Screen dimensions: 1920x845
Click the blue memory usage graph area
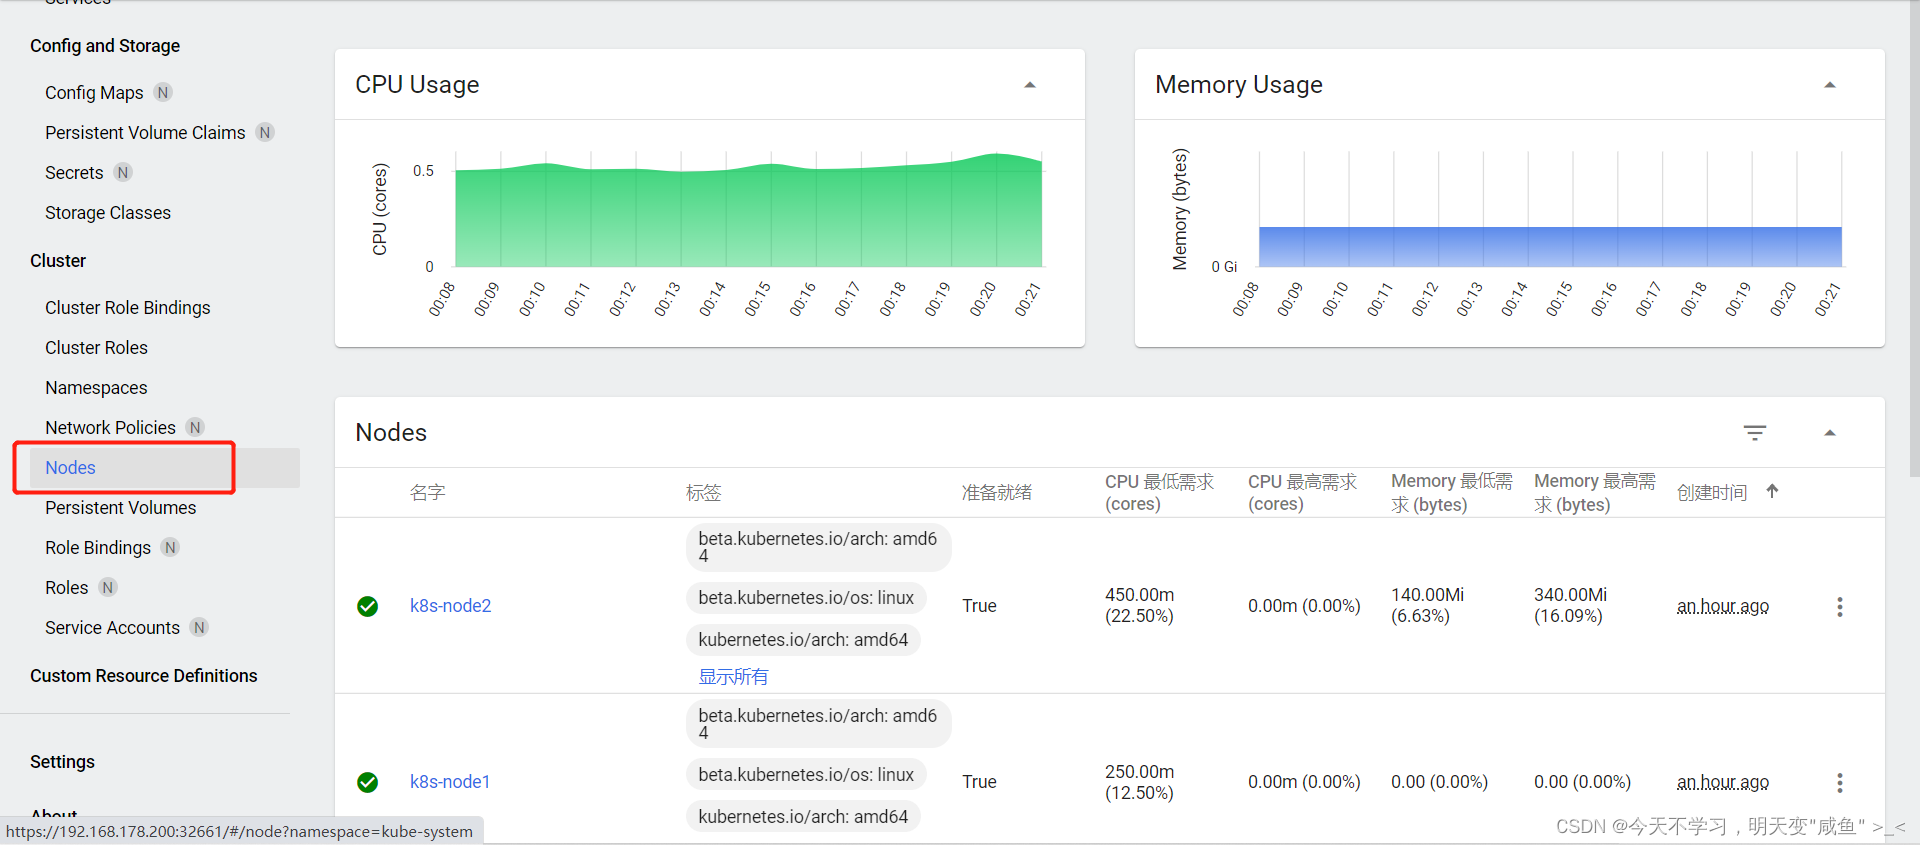[1550, 246]
